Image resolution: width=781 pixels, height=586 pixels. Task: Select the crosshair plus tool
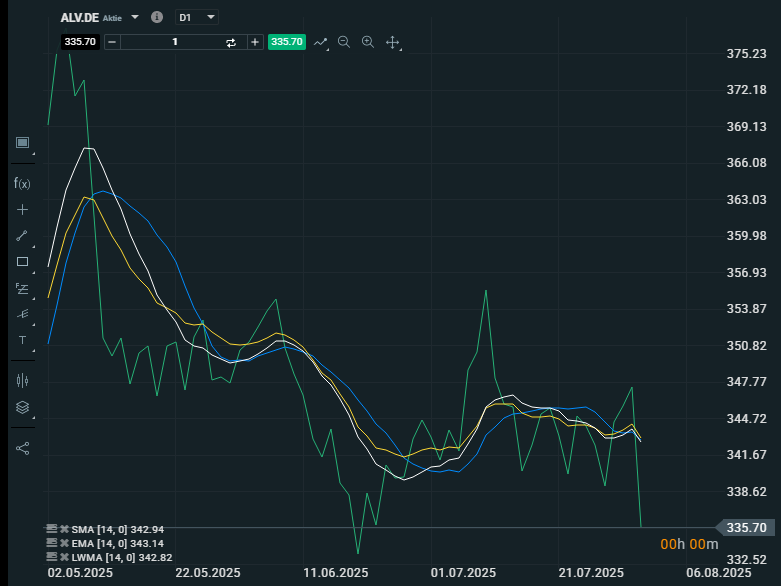22,210
